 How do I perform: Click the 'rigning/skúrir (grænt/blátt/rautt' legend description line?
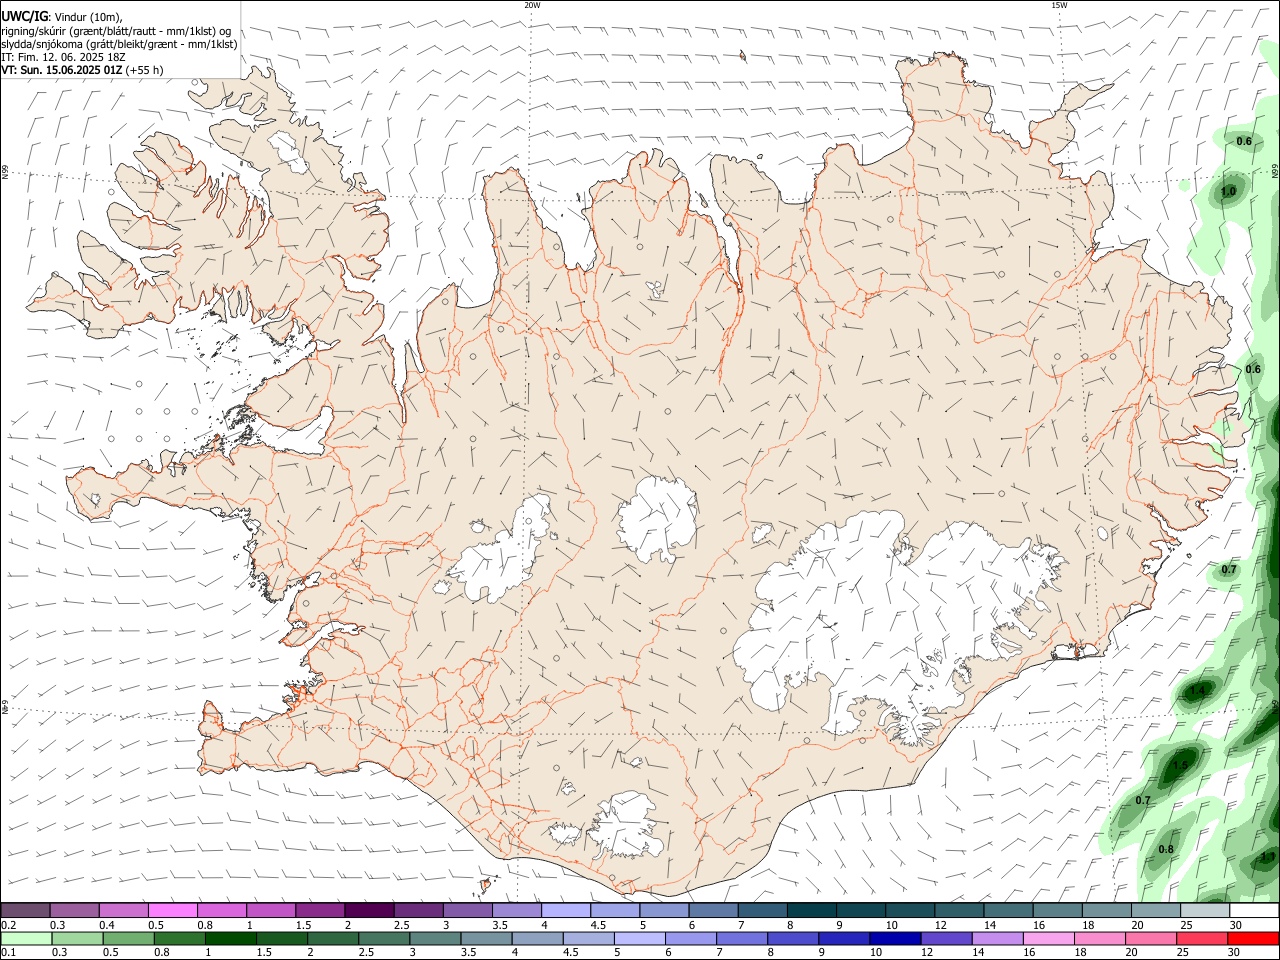[x=116, y=31]
